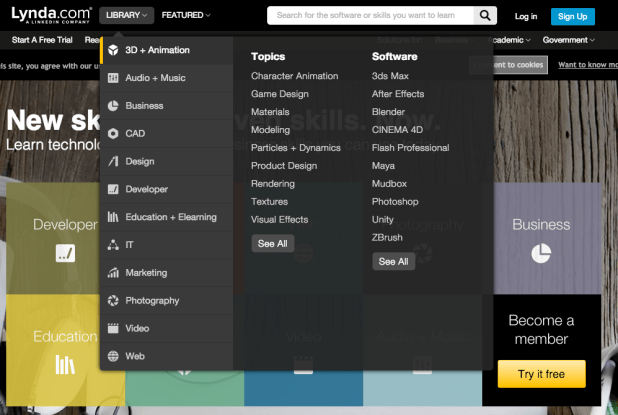The width and height of the screenshot is (618, 415).
Task: Open Mudbox software link
Action: point(389,184)
